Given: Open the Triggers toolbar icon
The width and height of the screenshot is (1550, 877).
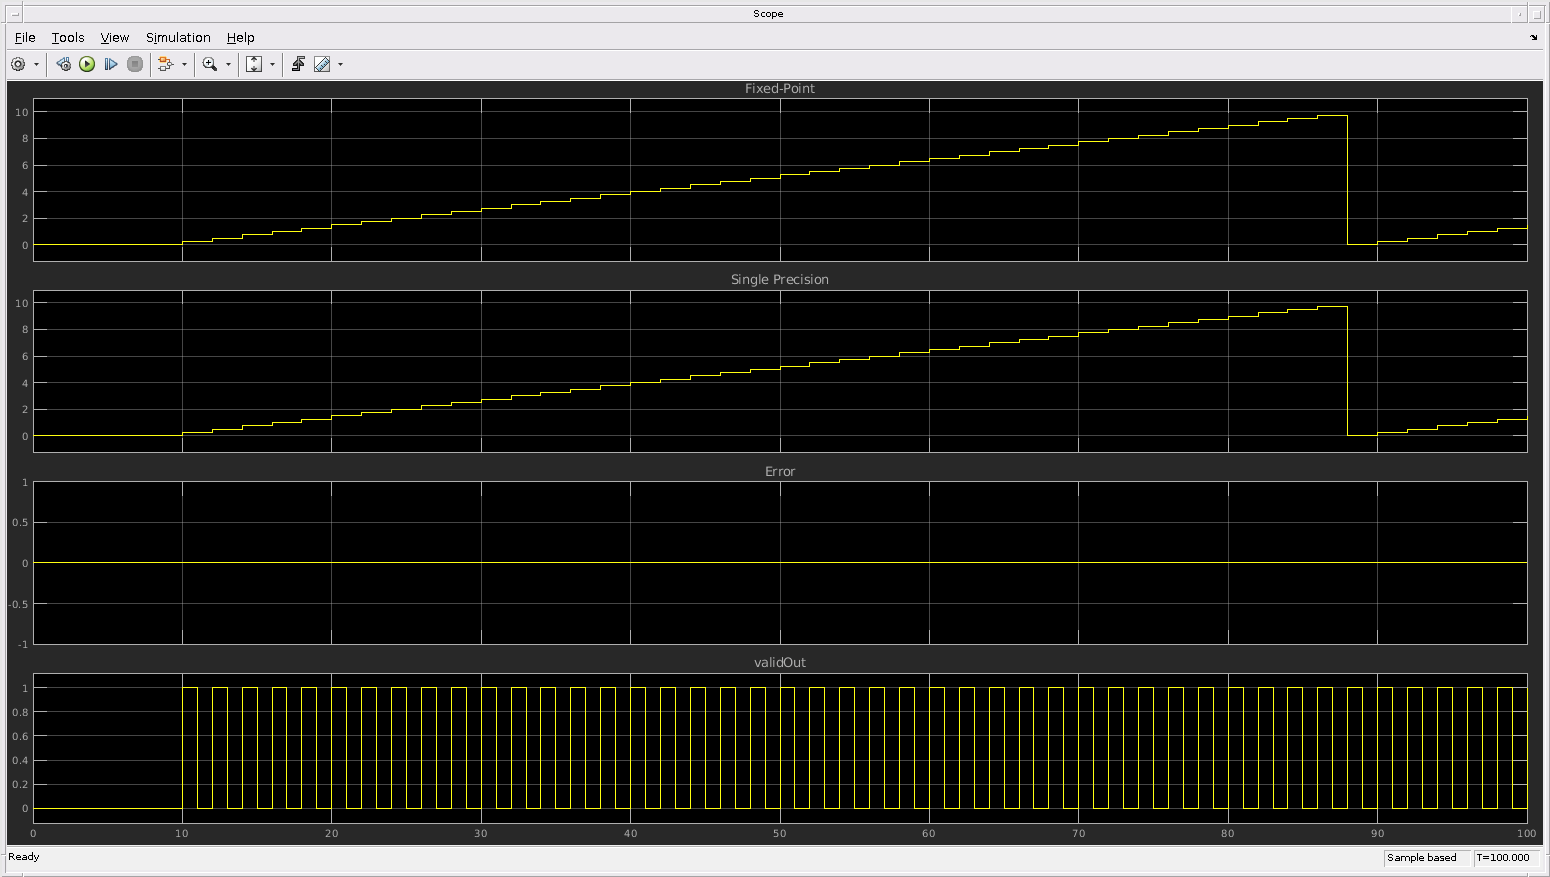Looking at the screenshot, I should pos(298,64).
